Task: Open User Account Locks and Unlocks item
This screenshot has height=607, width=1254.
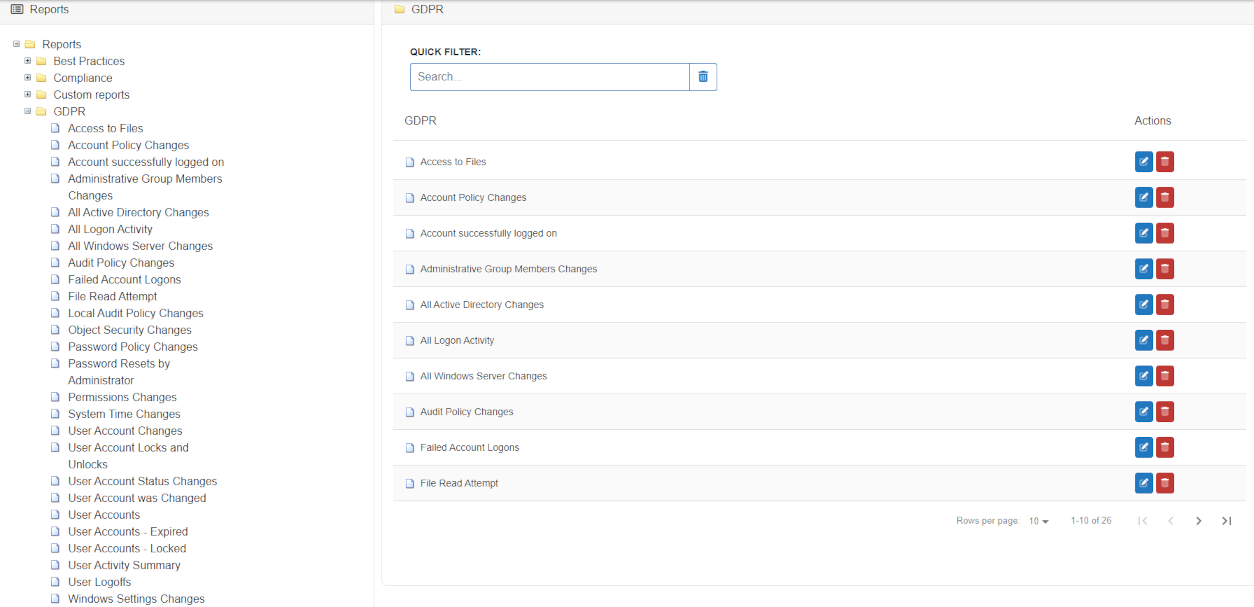Action: (x=128, y=456)
